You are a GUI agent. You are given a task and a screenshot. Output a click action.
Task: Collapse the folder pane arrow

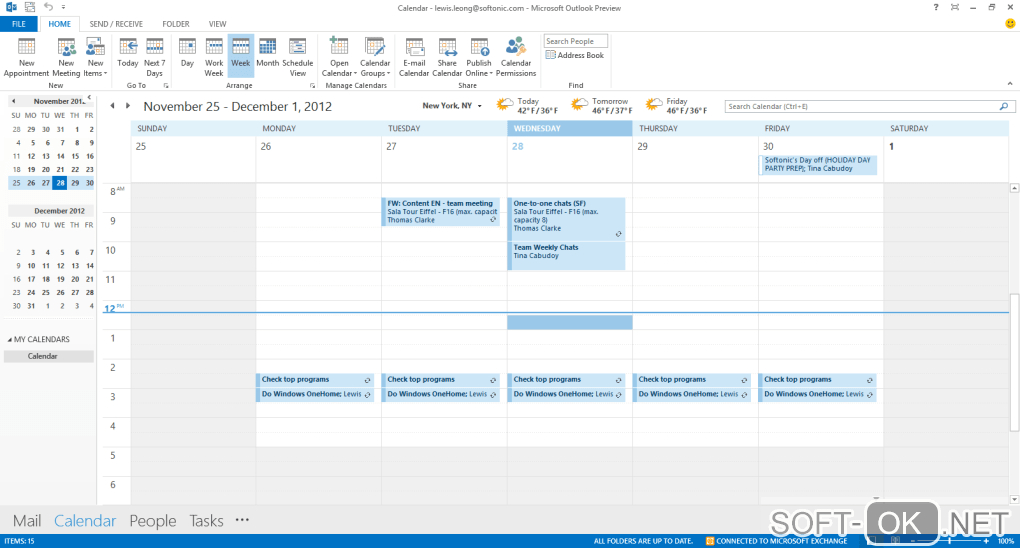(x=89, y=97)
